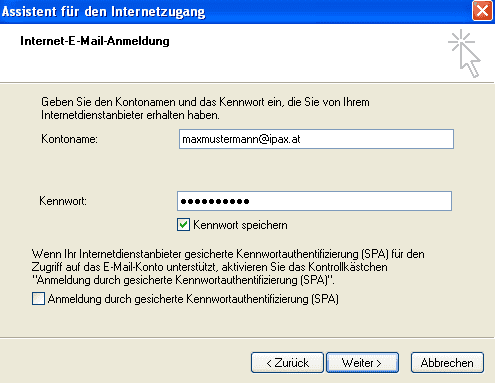
Task: Click the 'Anmeldung durch gesicherte Kennwortauthentifizierung (SPA)' label
Action: pyautogui.click(x=193, y=299)
